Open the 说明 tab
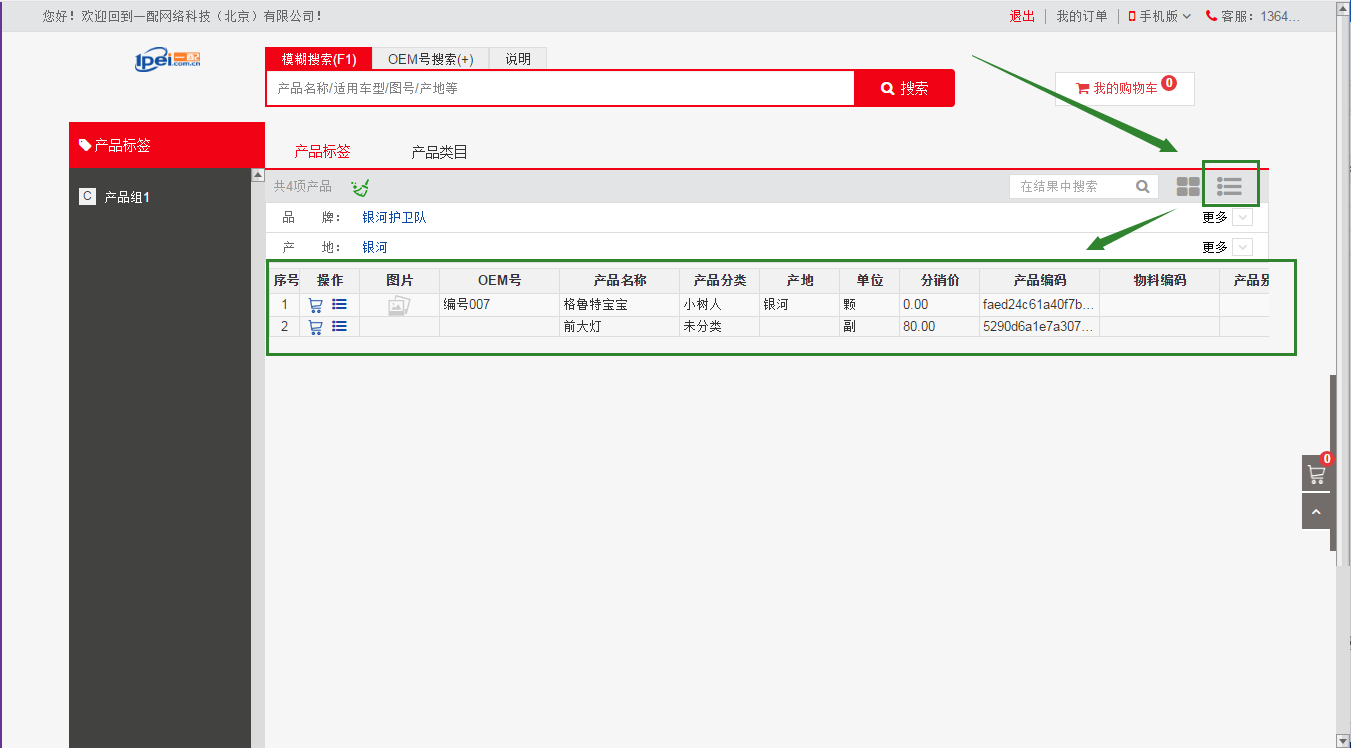 click(x=518, y=59)
